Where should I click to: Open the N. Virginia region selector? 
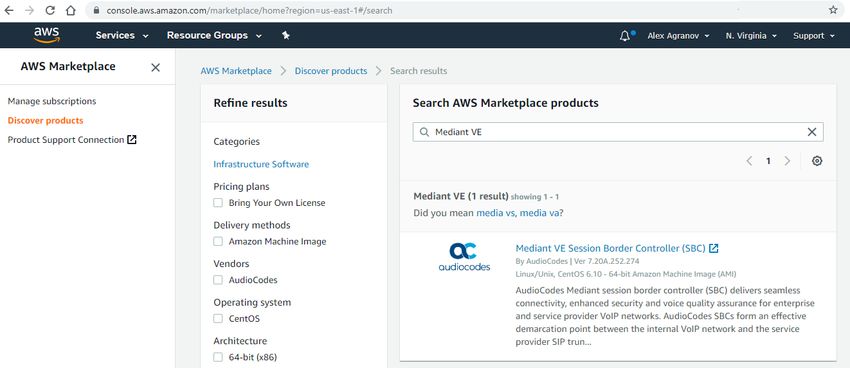(751, 36)
